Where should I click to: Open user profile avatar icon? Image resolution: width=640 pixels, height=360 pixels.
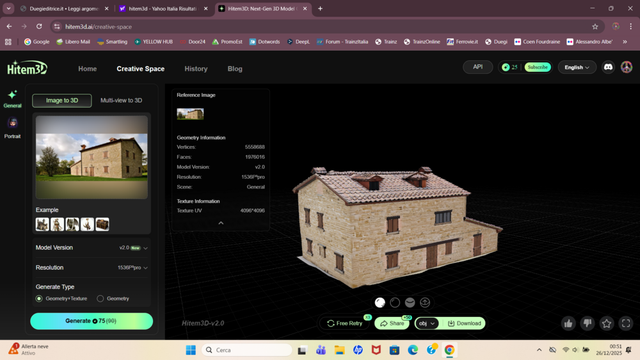pyautogui.click(x=627, y=67)
